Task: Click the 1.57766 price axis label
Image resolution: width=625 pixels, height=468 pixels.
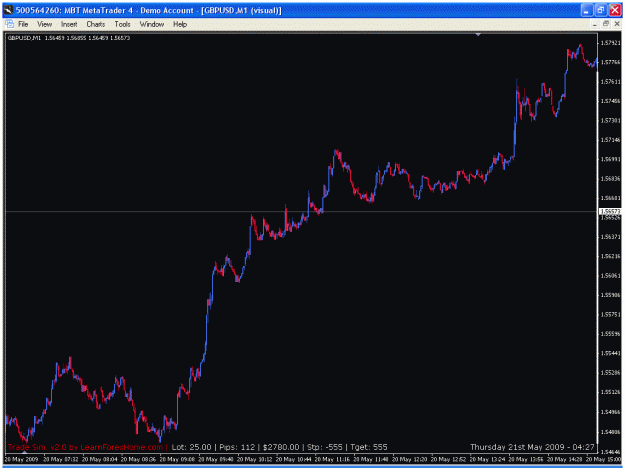Action: (611, 62)
